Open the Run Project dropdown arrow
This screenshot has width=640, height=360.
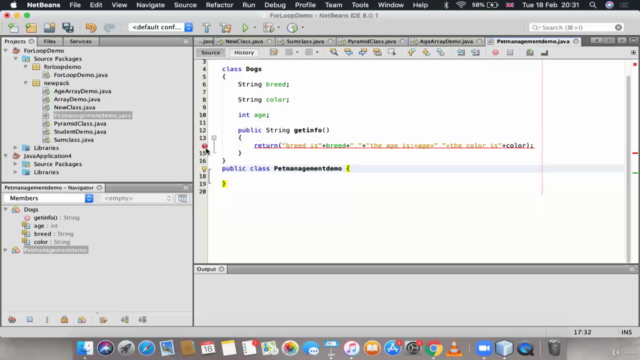pos(255,28)
